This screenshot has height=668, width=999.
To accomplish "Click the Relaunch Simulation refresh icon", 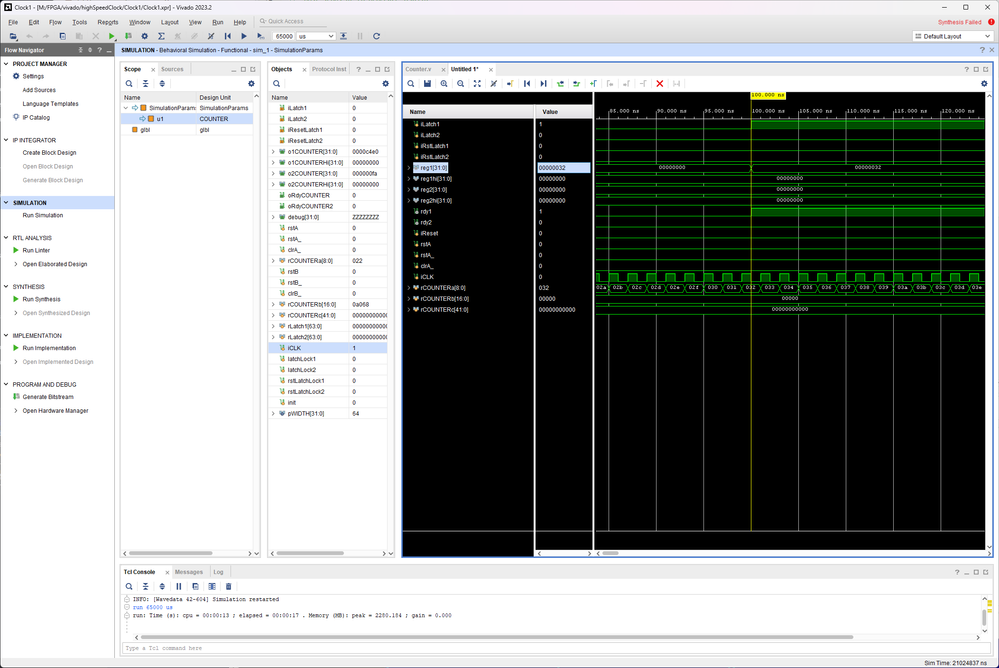I will click(x=376, y=36).
